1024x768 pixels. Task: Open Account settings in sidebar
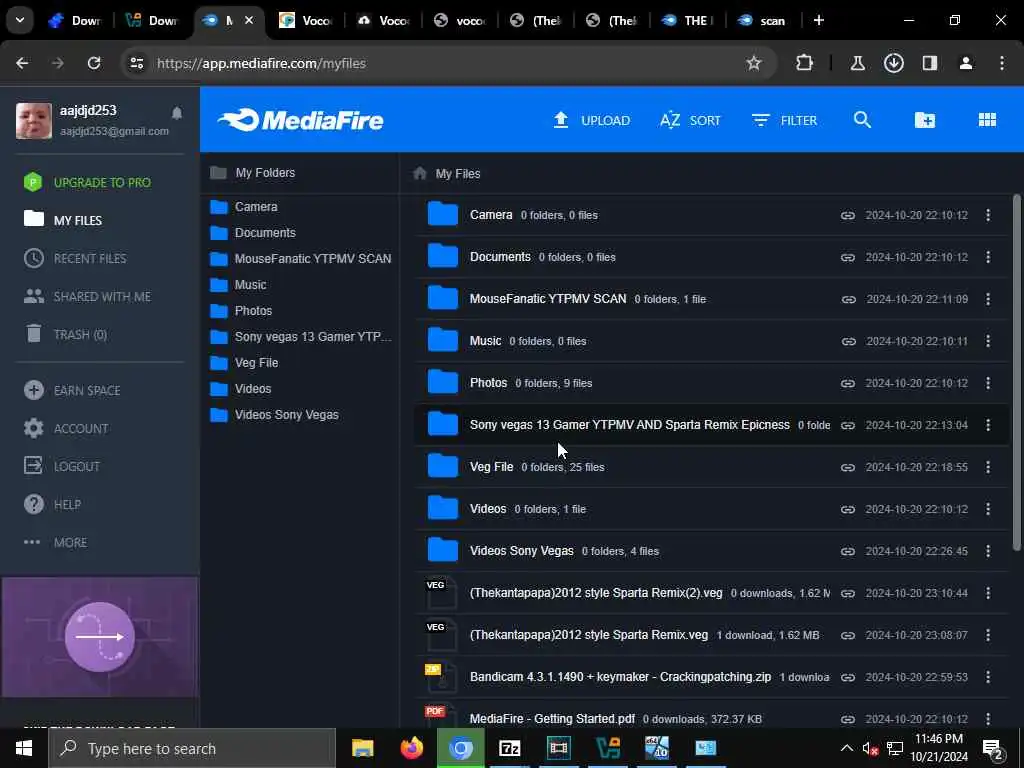[66, 428]
